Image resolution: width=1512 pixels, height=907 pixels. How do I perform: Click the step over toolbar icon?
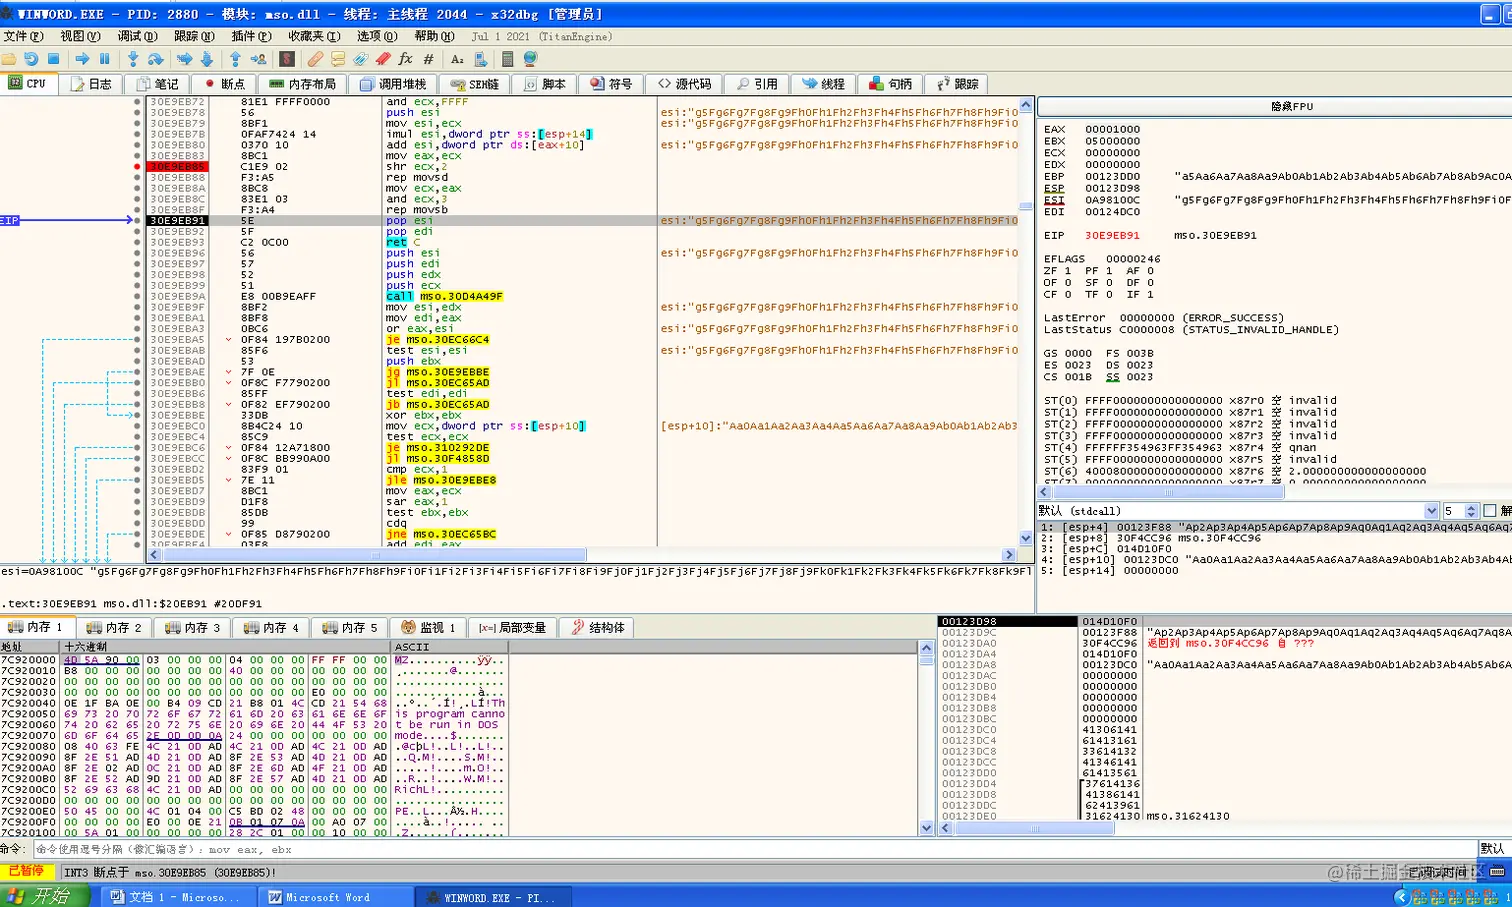tap(155, 59)
